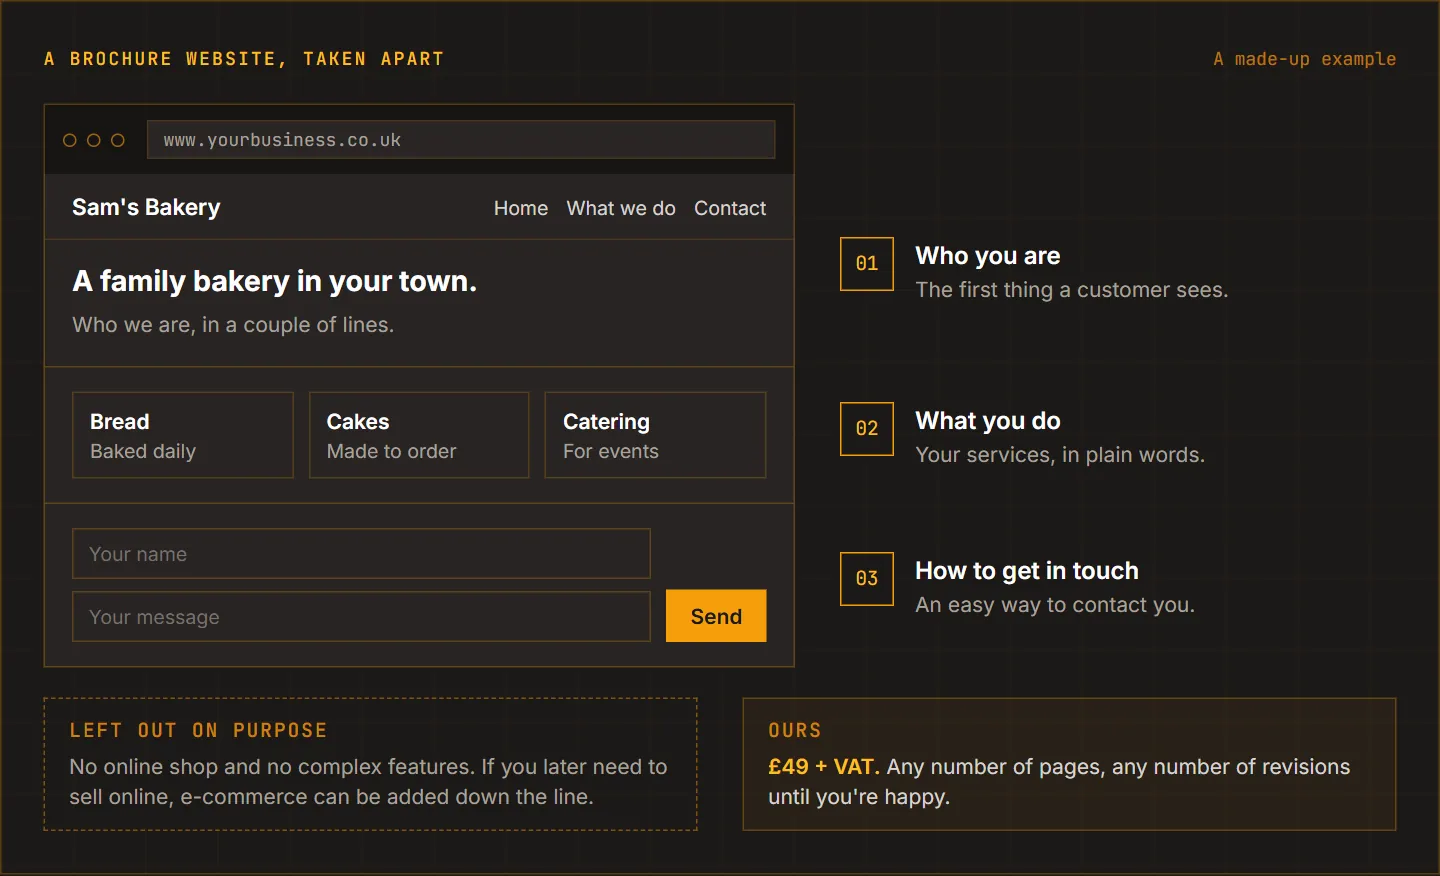This screenshot has height=876, width=1440.
Task: Click the Send button
Action: click(x=716, y=616)
